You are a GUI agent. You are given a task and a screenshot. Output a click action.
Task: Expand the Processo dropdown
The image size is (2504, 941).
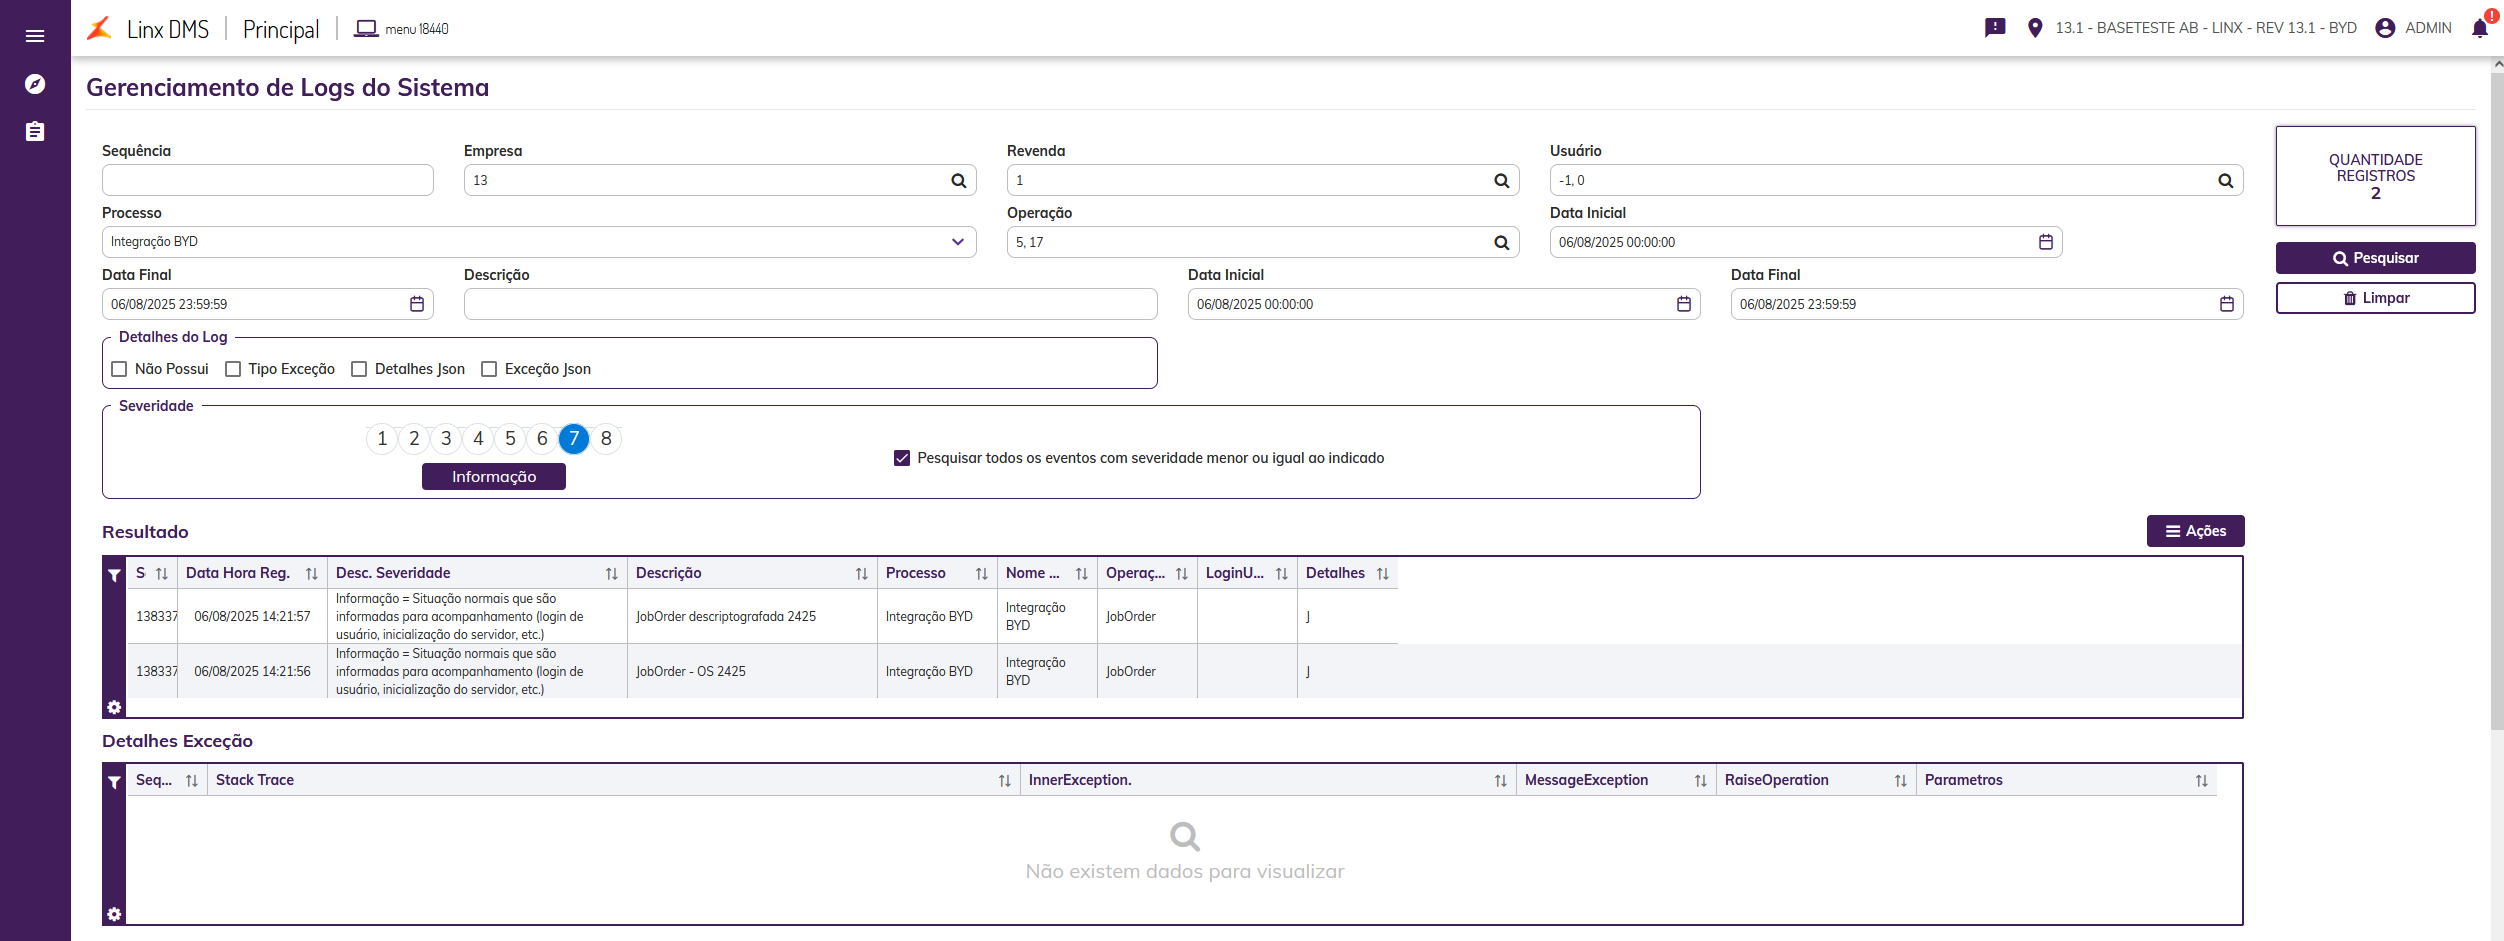(x=957, y=242)
